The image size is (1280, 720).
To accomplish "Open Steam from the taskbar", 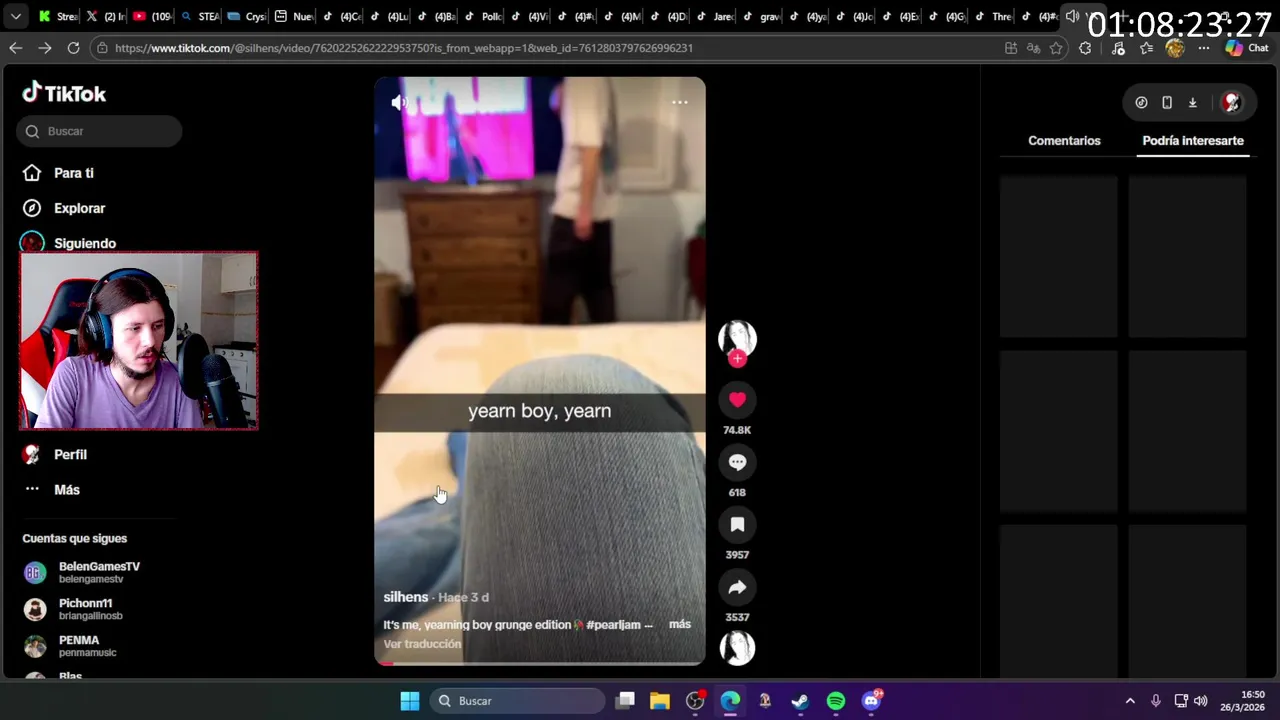I will pos(800,701).
